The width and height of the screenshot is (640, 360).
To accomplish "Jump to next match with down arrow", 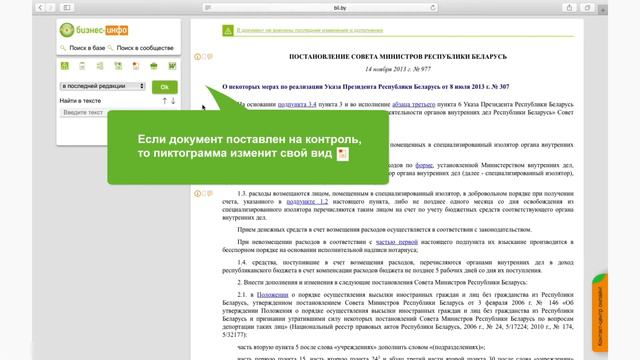I will tap(173, 101).
